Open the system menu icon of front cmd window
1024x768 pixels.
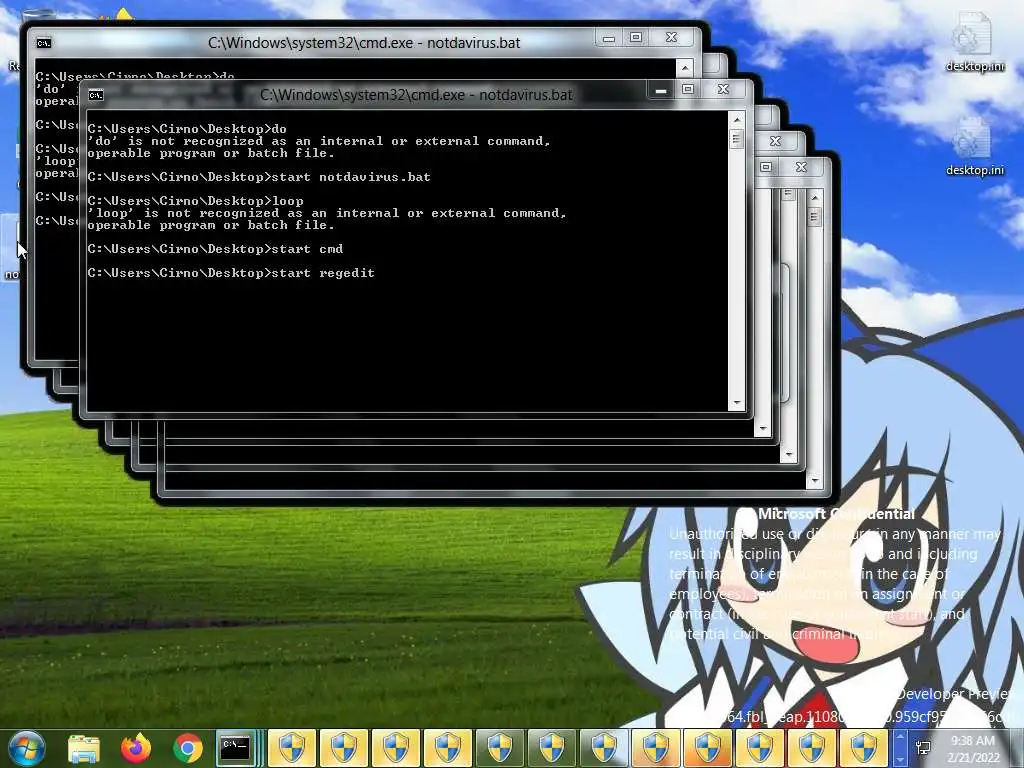[x=96, y=95]
